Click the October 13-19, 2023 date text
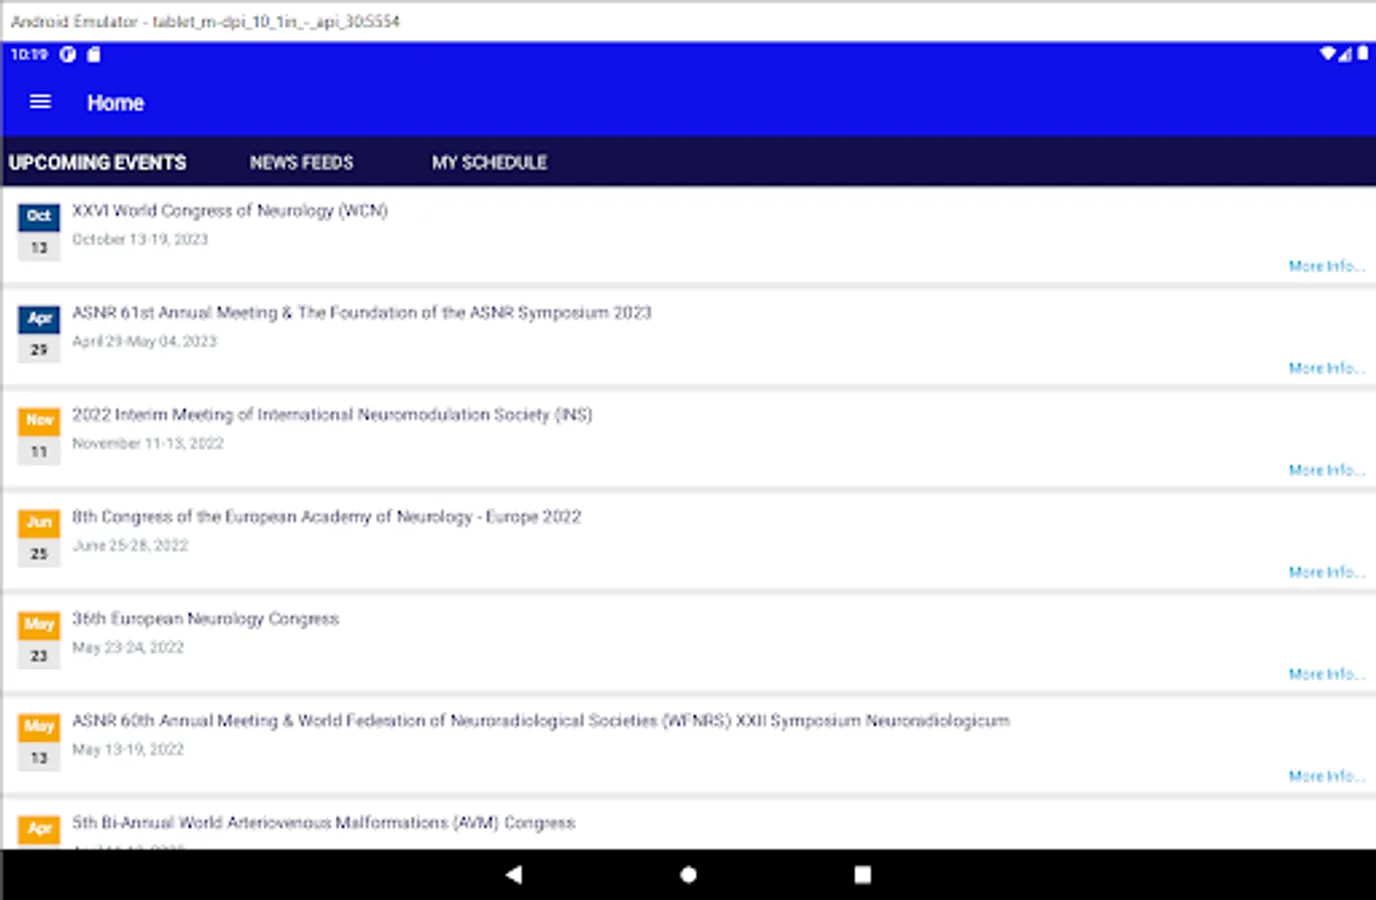 click(140, 240)
